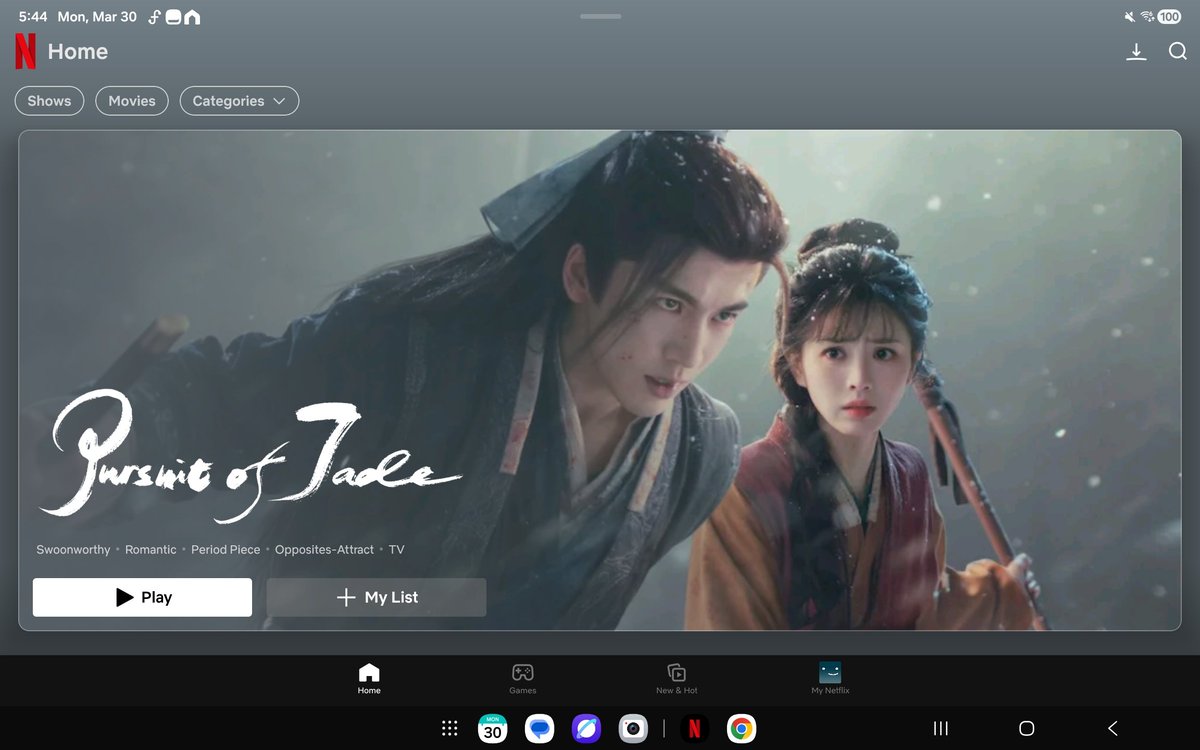Tap the house notification icon in status bar

pos(192,17)
